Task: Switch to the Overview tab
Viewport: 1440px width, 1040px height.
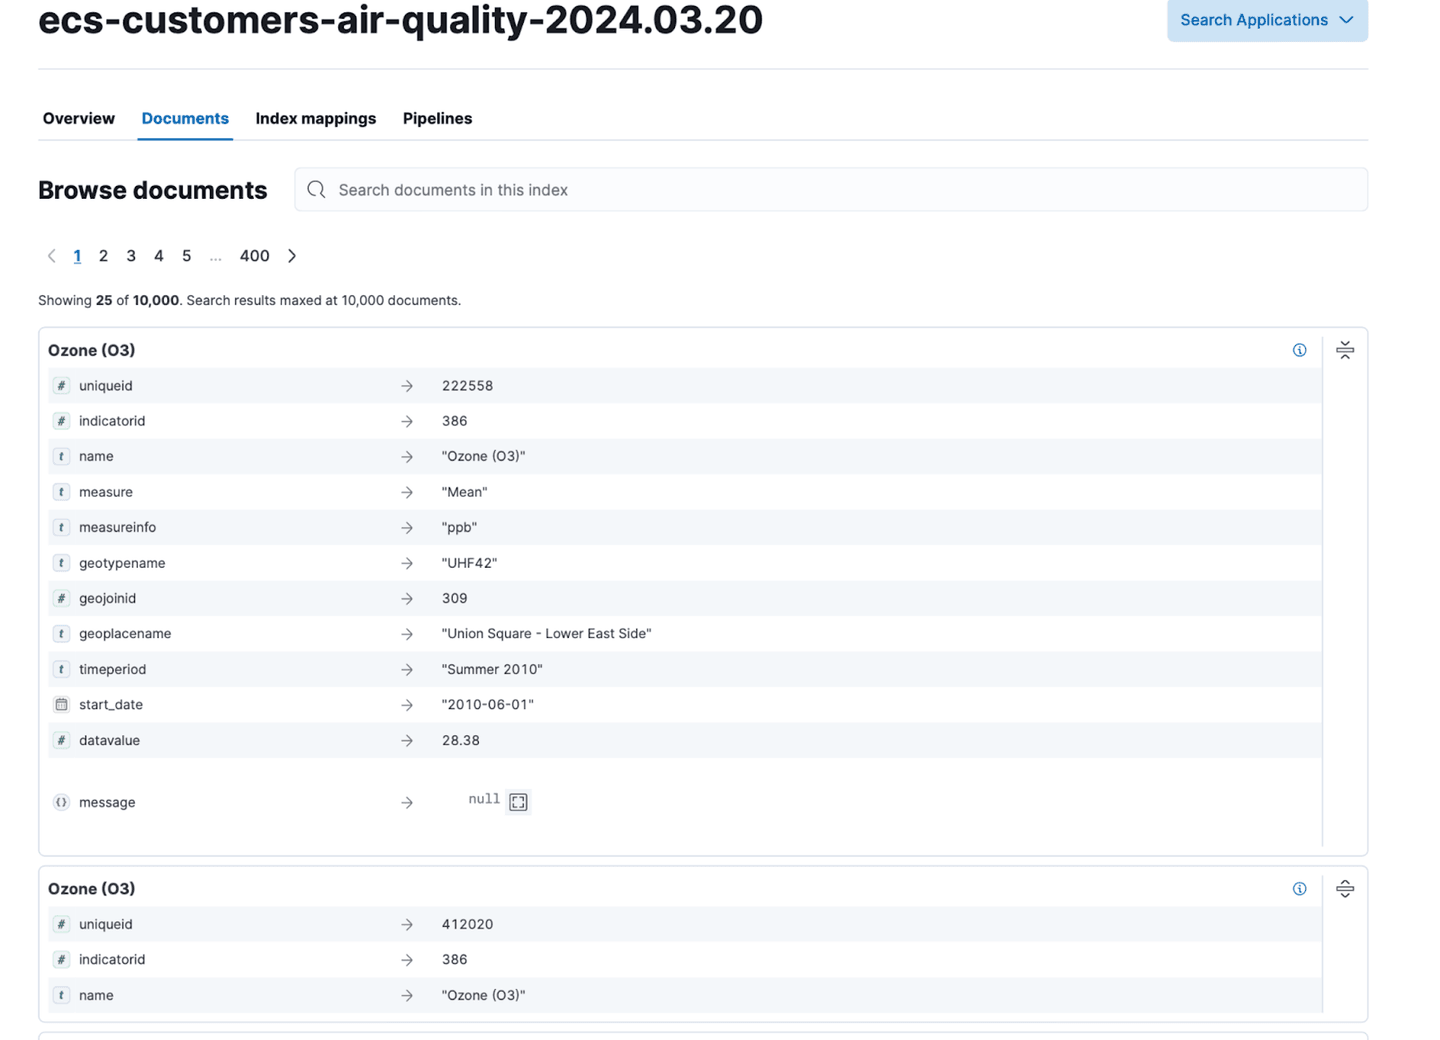Action: tap(78, 118)
